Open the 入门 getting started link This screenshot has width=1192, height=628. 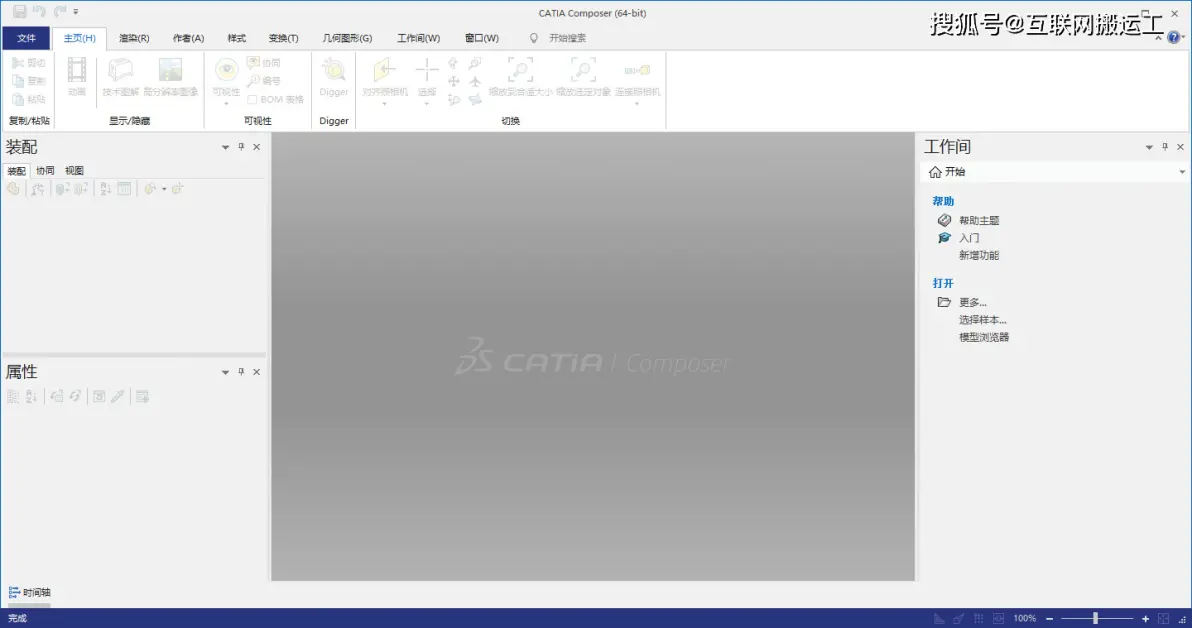pyautogui.click(x=969, y=238)
